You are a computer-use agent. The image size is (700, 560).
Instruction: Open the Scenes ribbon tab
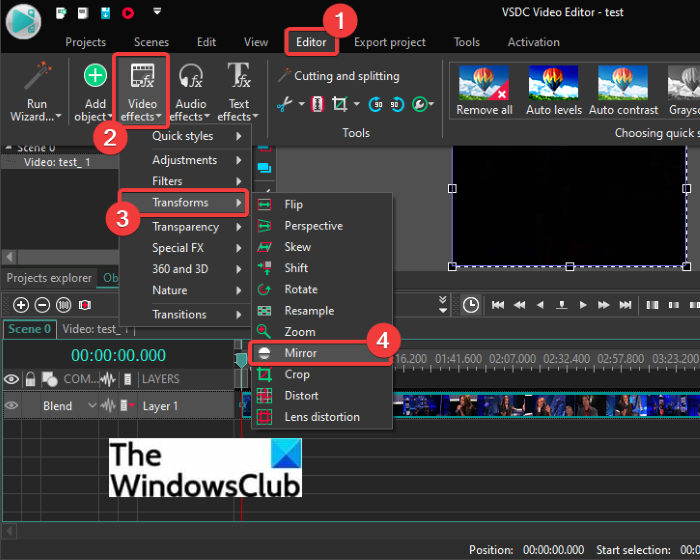click(x=151, y=42)
